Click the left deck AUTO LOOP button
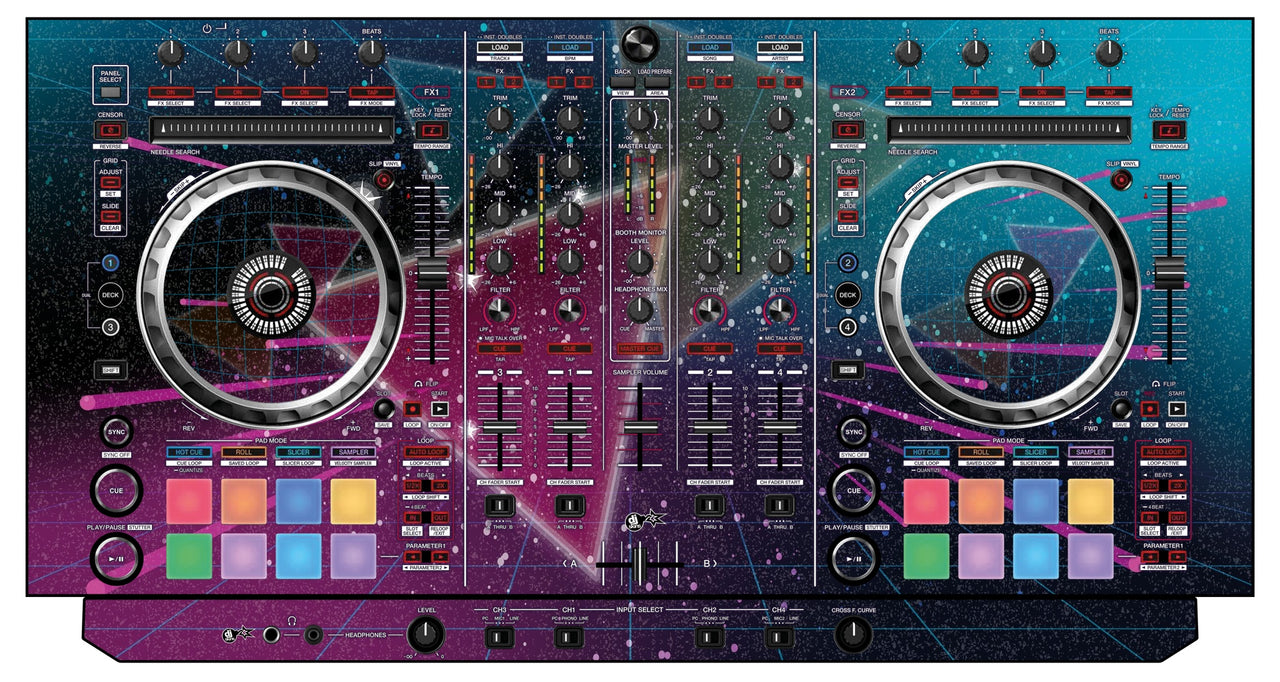1280x682 pixels. click(427, 453)
